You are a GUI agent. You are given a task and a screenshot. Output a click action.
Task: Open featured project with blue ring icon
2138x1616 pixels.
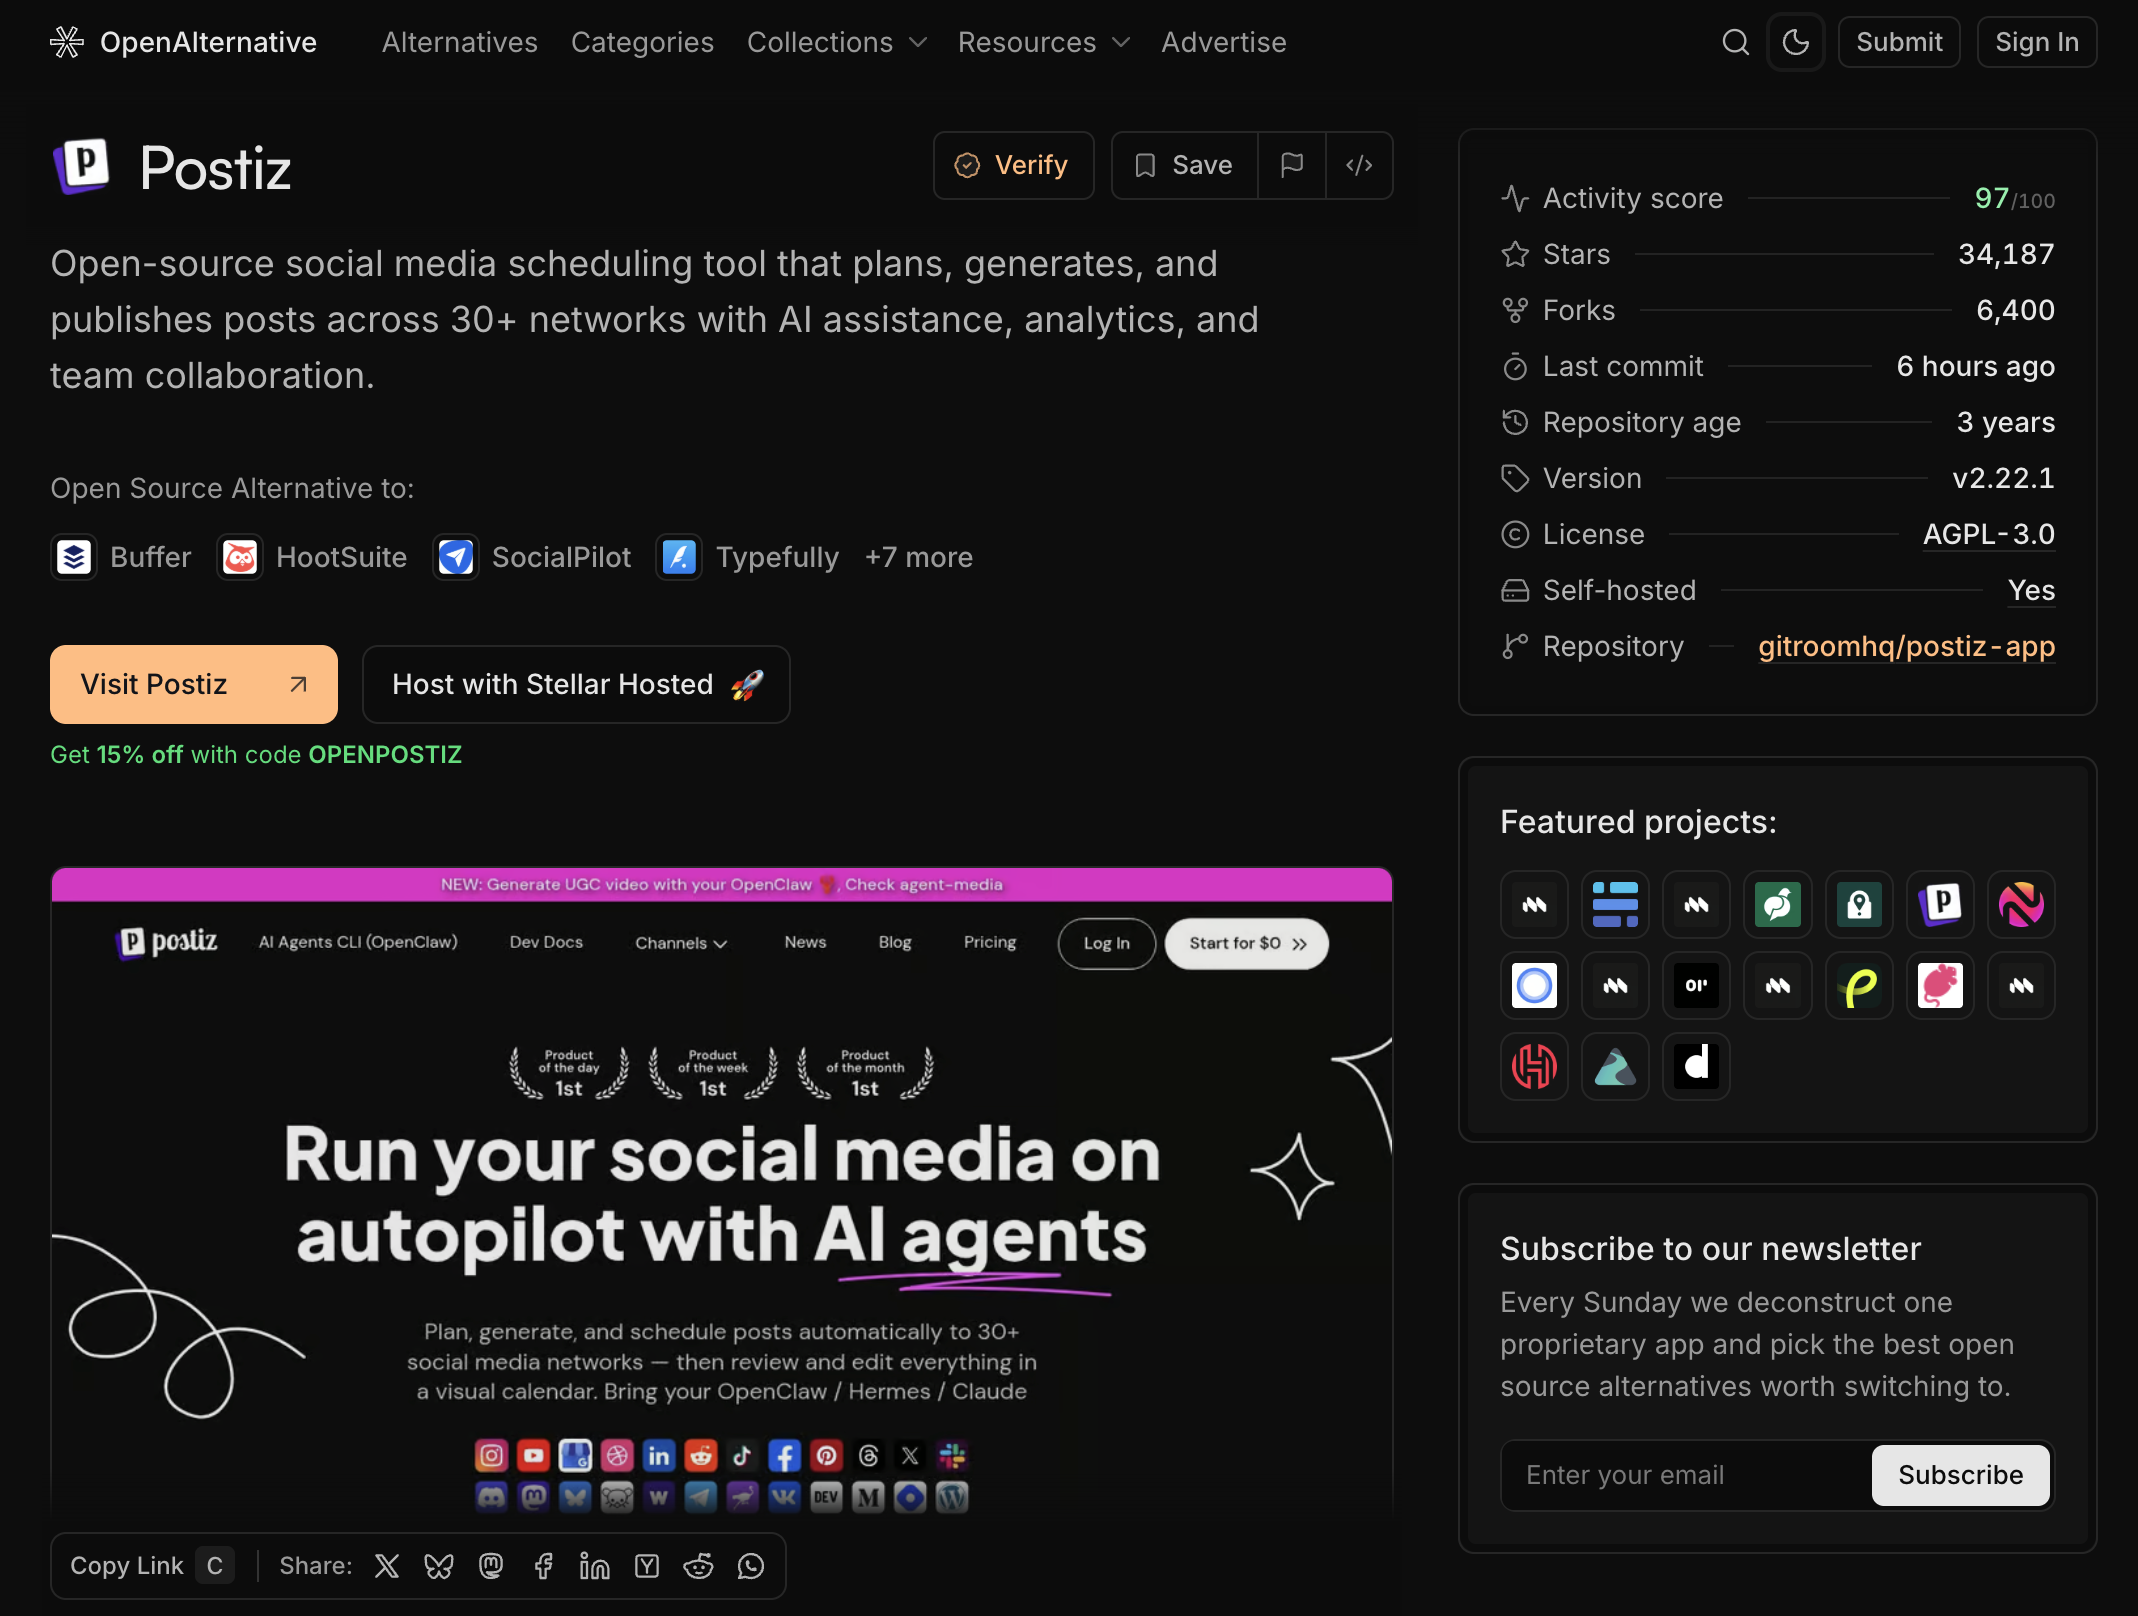tap(1534, 985)
